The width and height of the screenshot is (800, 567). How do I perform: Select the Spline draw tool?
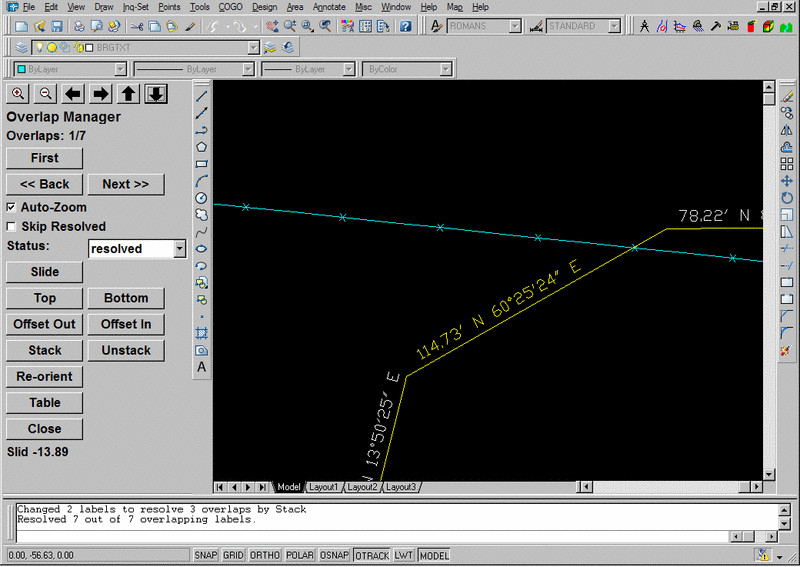202,232
